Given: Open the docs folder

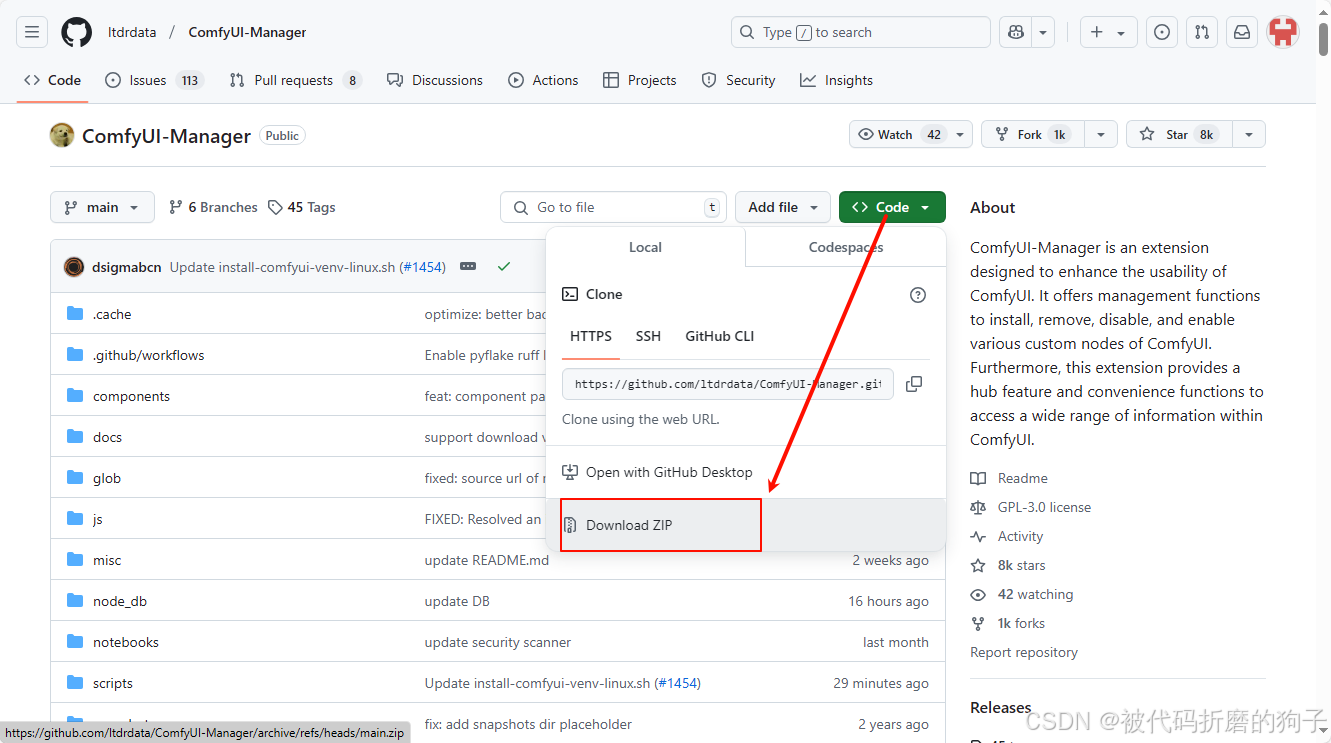Looking at the screenshot, I should pos(107,437).
